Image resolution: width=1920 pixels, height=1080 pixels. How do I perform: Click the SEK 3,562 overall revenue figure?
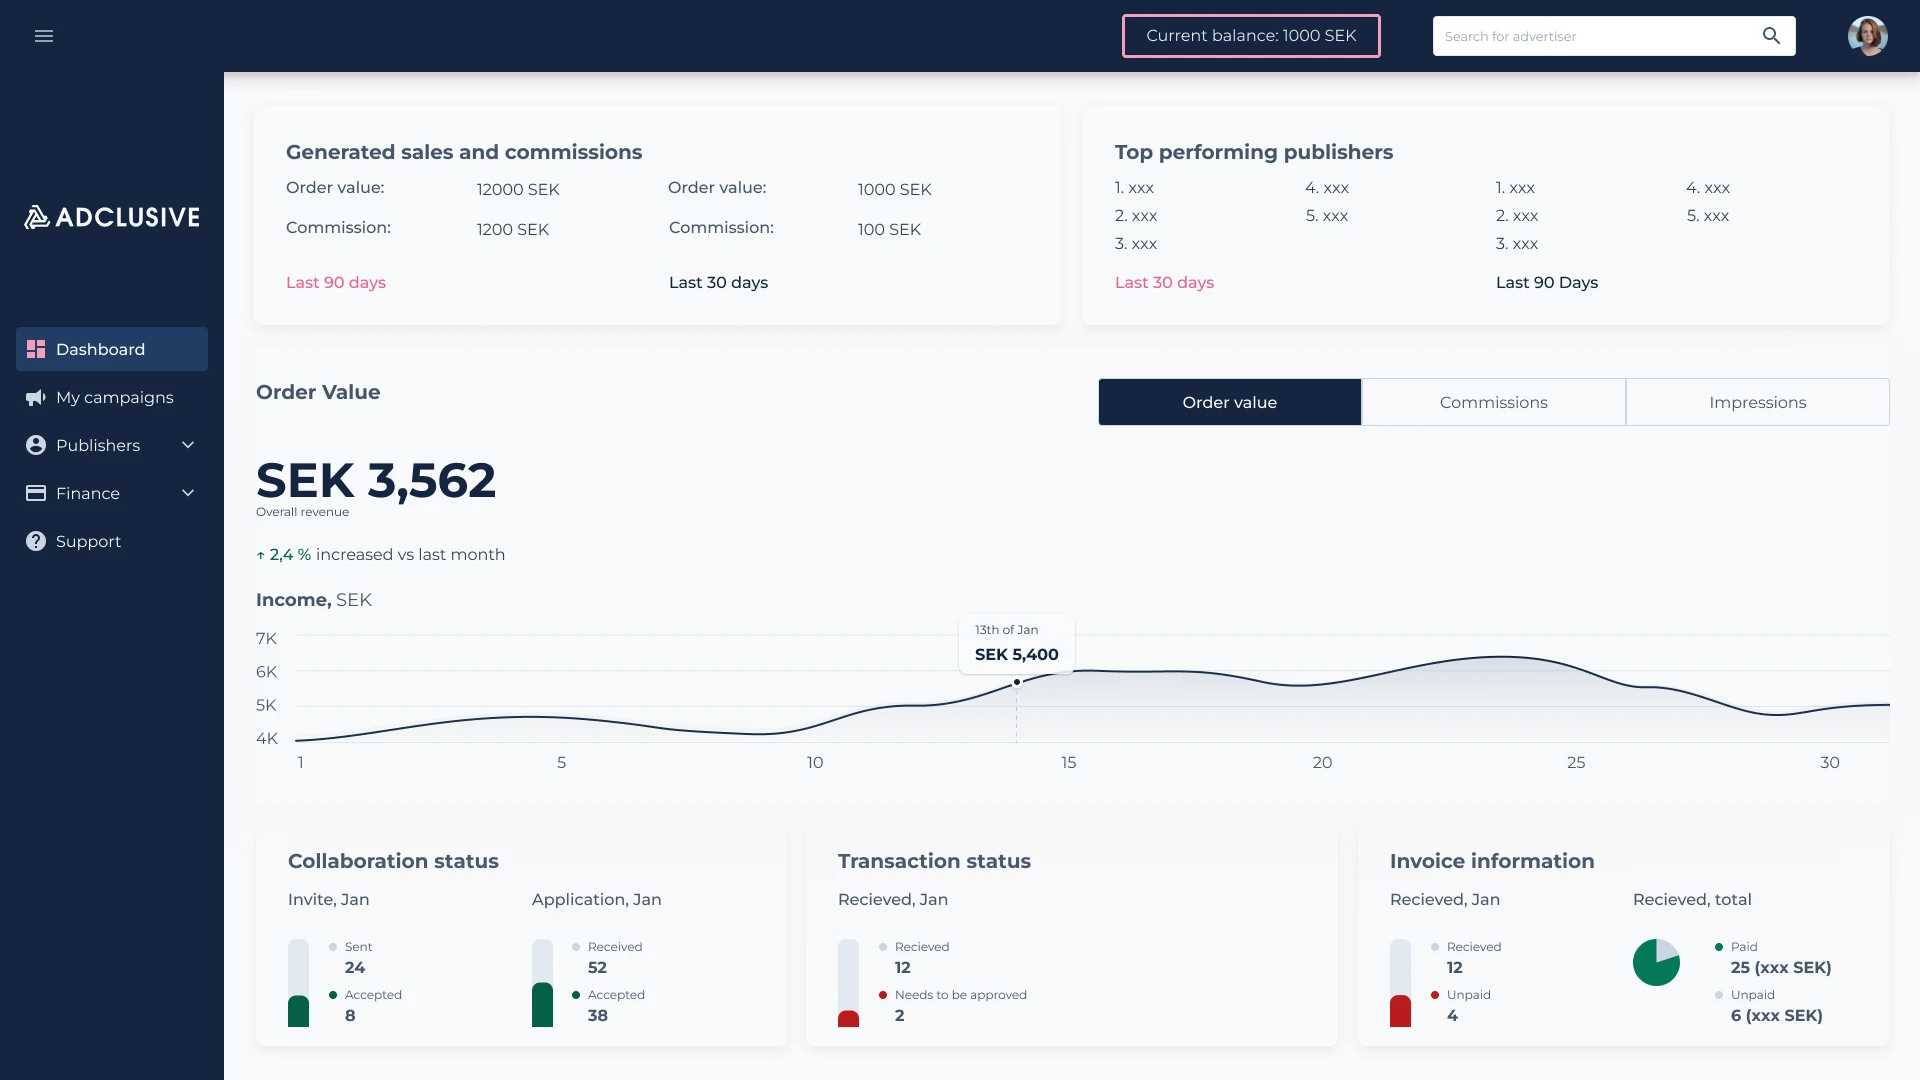[x=375, y=481]
